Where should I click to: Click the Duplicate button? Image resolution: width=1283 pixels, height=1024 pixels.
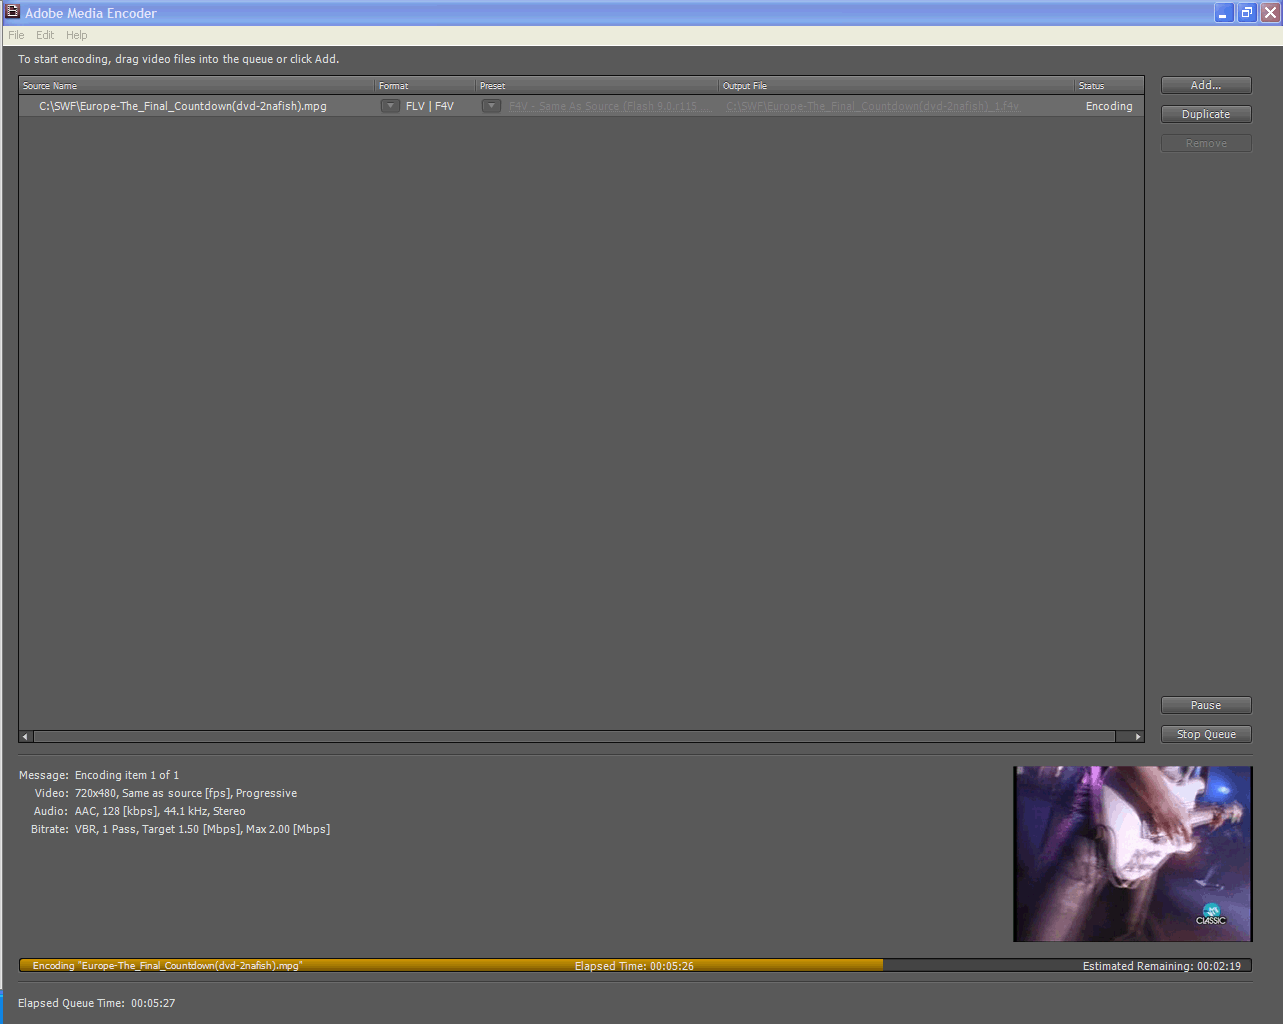coord(1206,114)
